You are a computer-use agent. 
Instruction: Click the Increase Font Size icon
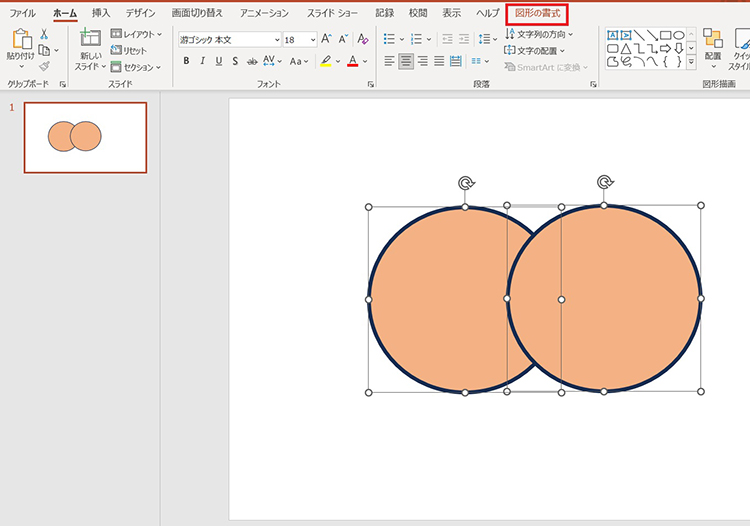[326, 39]
